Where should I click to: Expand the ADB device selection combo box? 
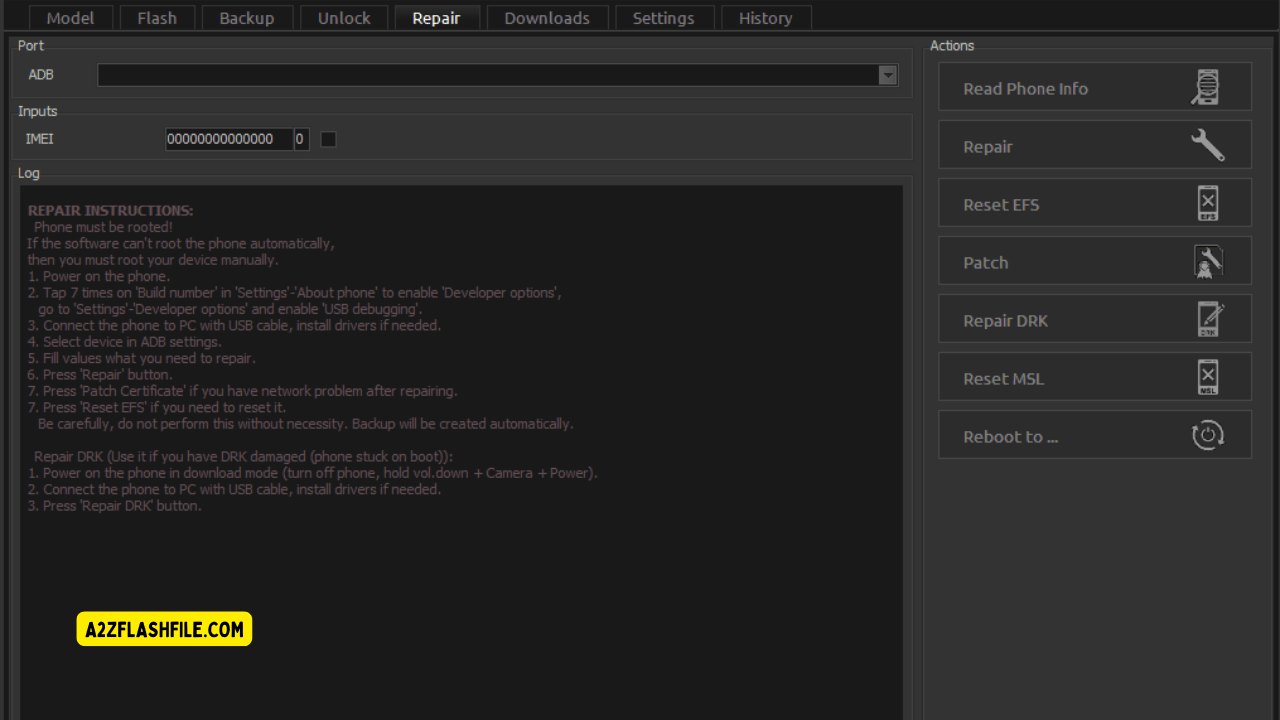click(x=497, y=74)
